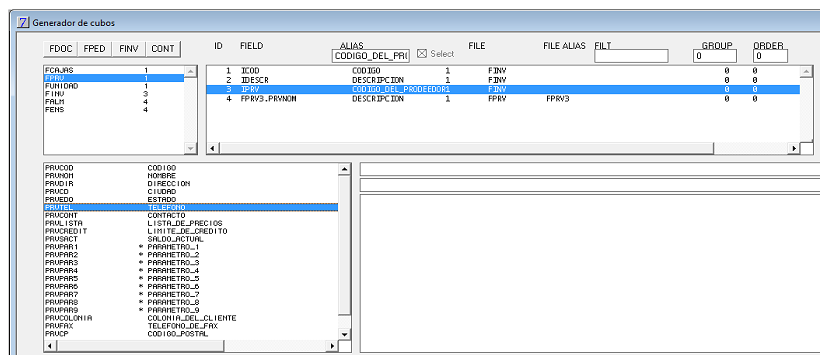Toggle the Select checkbox
The image size is (836, 362).
tap(422, 53)
